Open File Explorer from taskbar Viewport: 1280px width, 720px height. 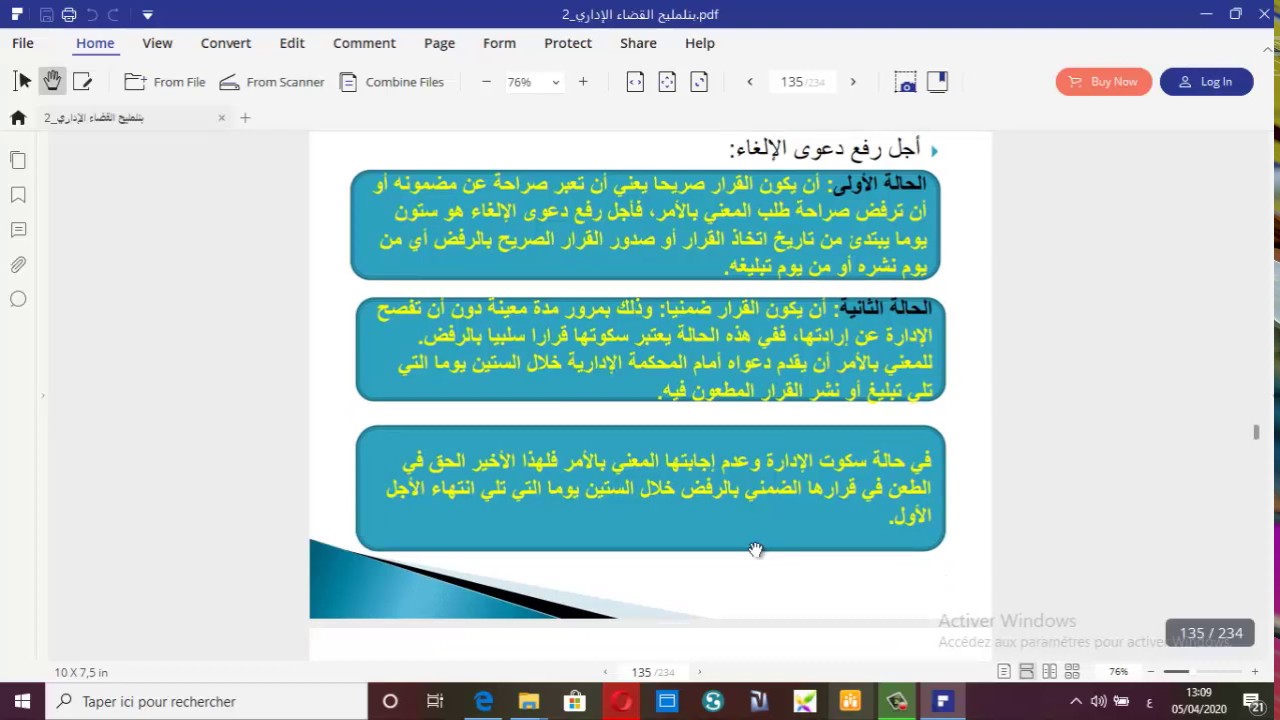click(529, 702)
